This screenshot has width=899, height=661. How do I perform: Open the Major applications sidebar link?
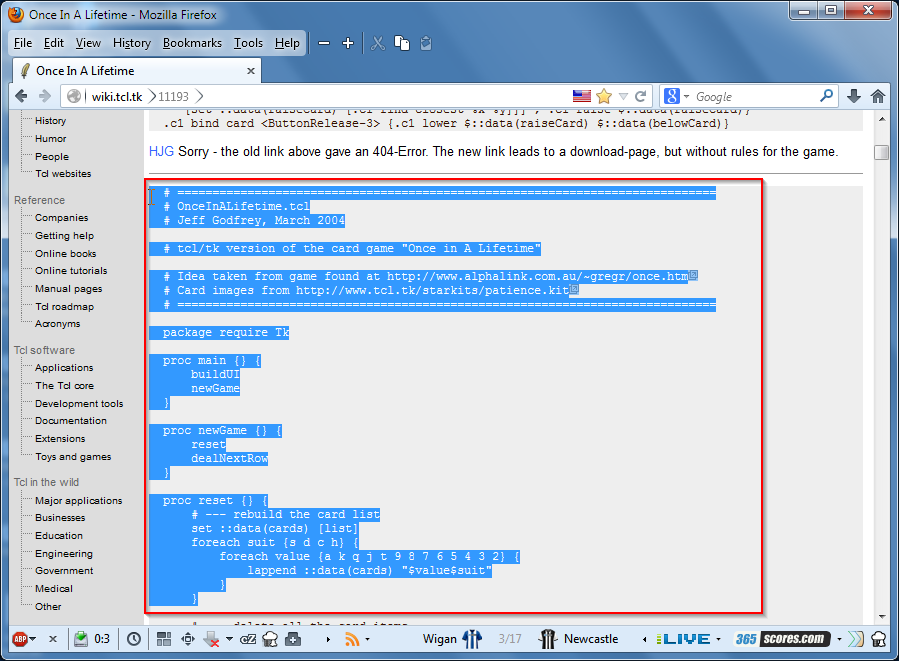(x=79, y=500)
